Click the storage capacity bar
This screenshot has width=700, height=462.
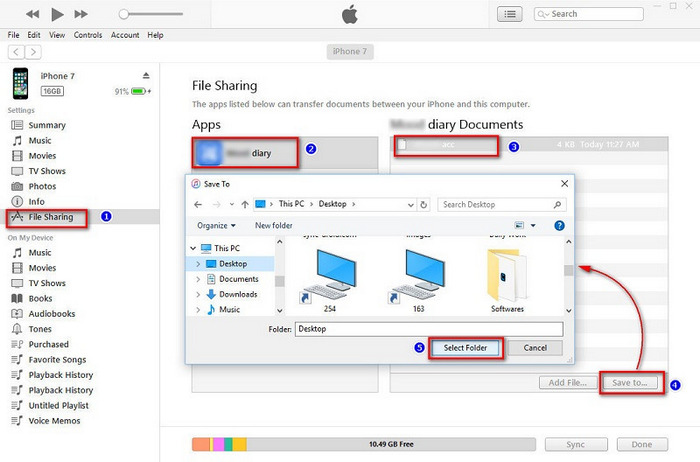click(x=364, y=444)
